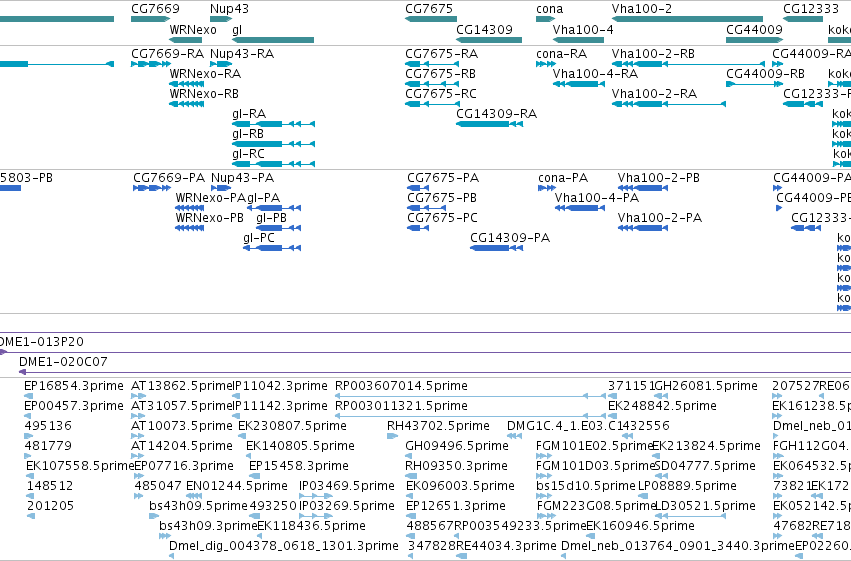Viewport: 851px width, 561px height.
Task: Click the cona gene label
Action: (x=550, y=9)
